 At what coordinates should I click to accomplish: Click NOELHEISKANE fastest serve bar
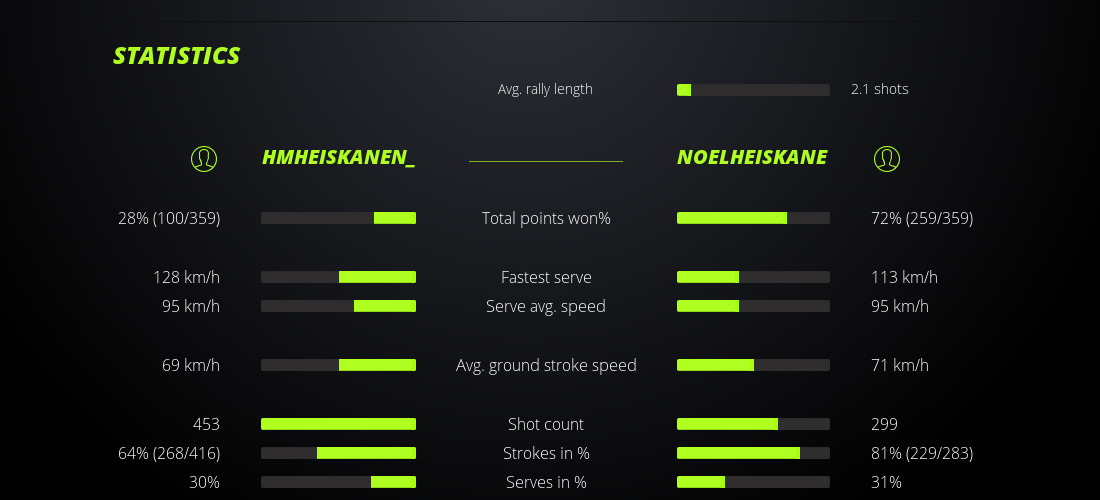coord(753,277)
